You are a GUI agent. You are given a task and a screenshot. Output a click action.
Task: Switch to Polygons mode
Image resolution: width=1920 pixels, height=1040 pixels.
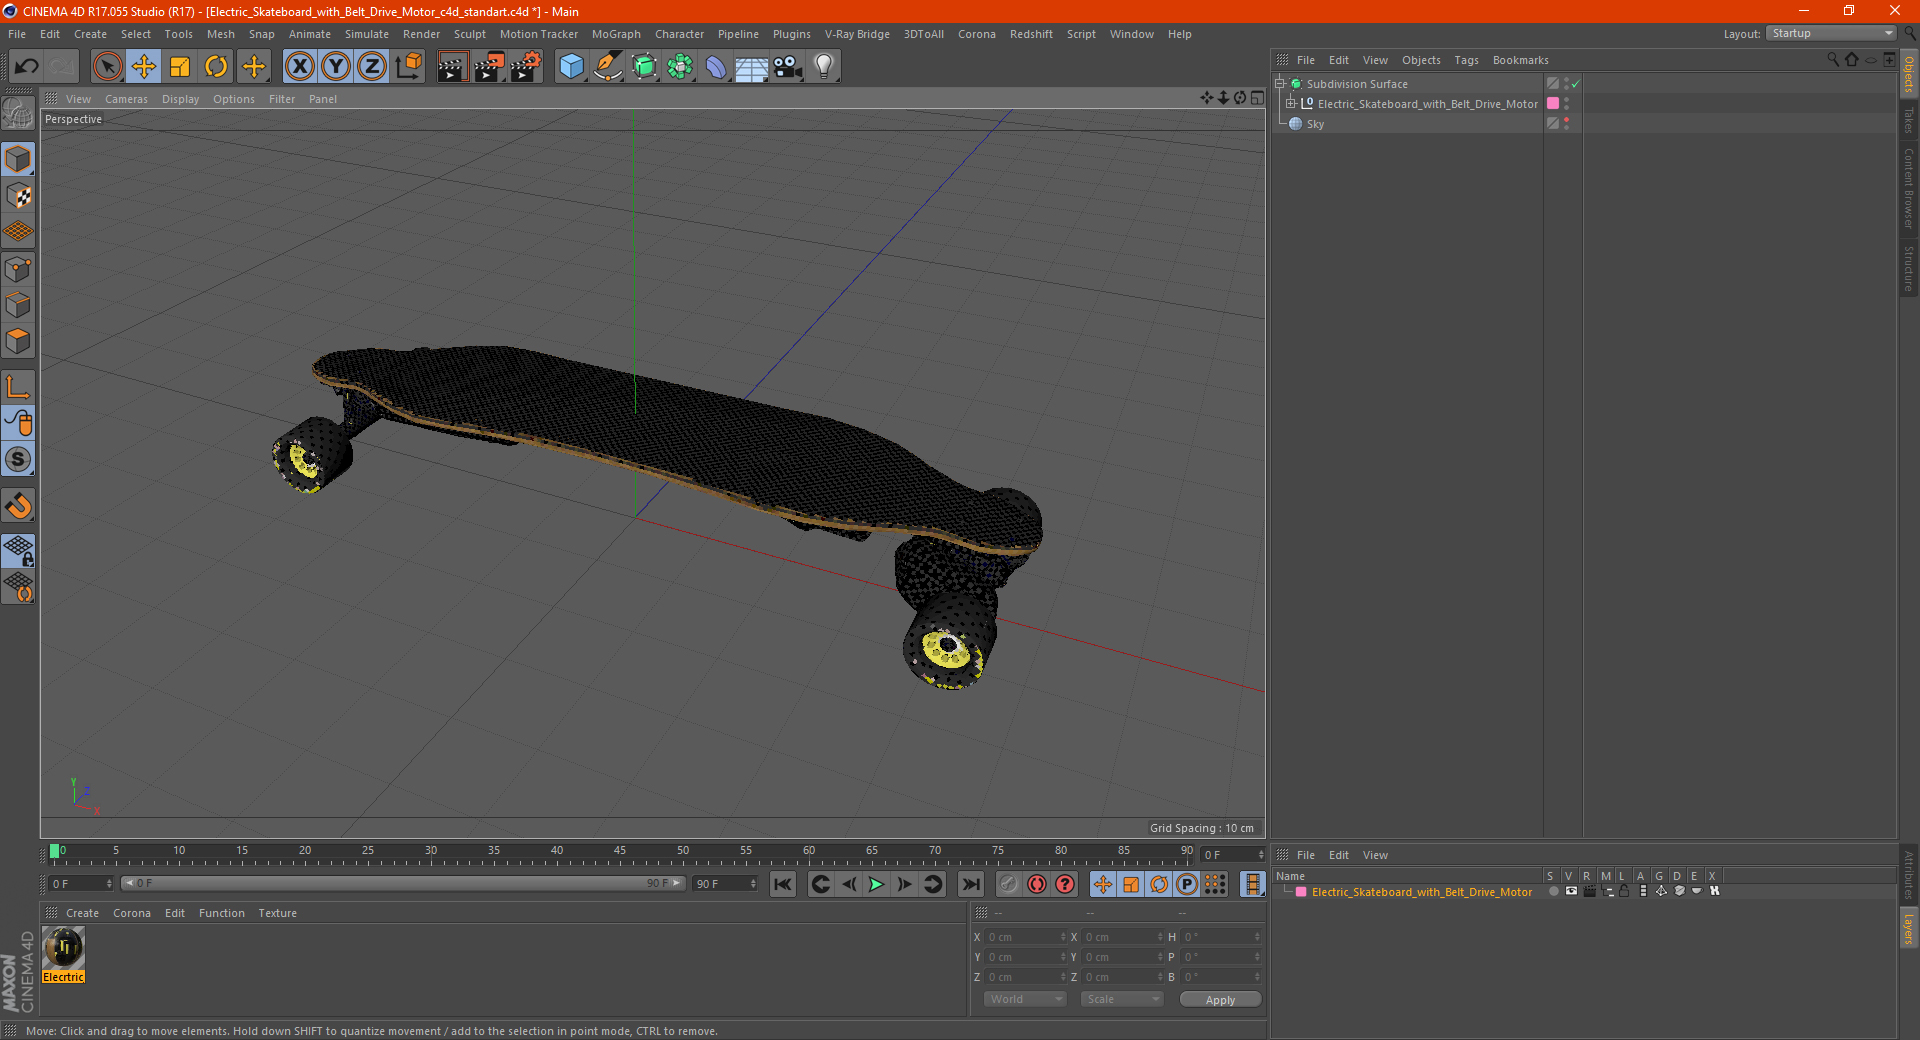[x=18, y=341]
